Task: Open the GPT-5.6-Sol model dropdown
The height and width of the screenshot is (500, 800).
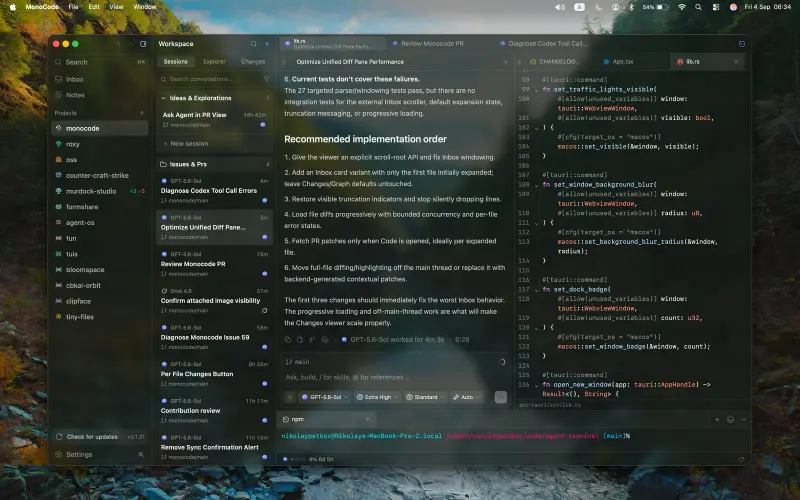Action: pyautogui.click(x=325, y=397)
